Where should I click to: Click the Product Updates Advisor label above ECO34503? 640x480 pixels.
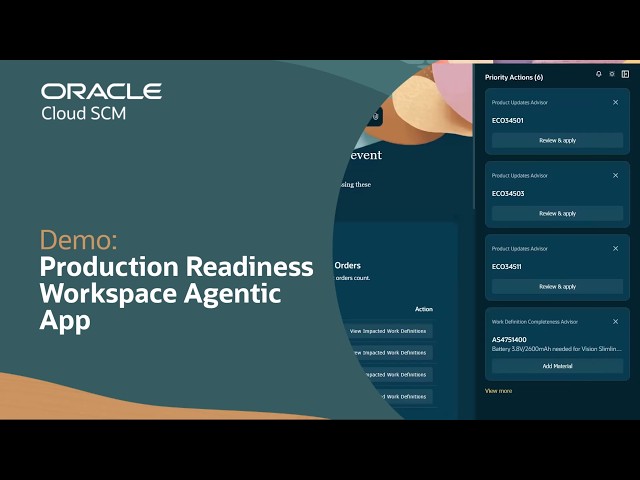coord(520,176)
